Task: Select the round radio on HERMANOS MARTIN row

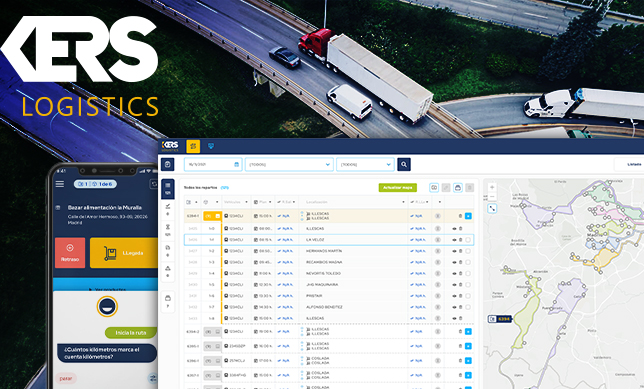Action: click(x=468, y=251)
